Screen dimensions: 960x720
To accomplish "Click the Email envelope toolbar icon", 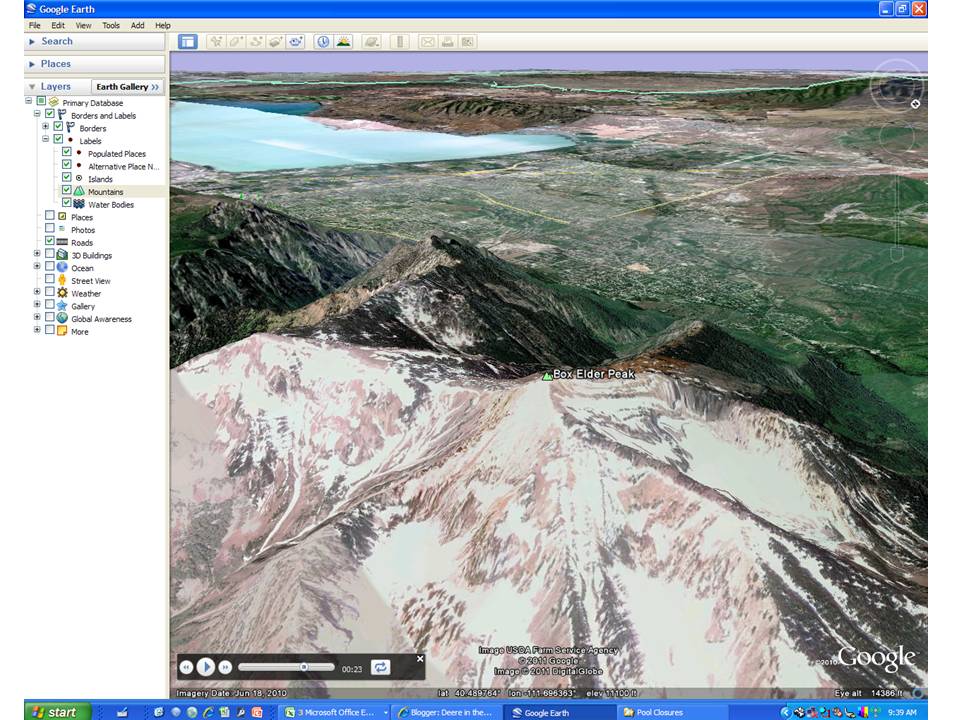I will pyautogui.click(x=428, y=42).
